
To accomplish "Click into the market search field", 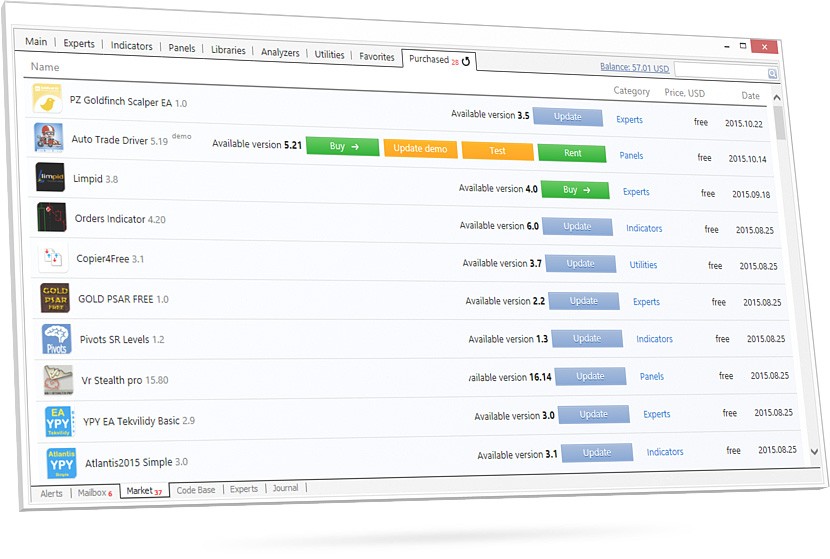I will [x=720, y=70].
